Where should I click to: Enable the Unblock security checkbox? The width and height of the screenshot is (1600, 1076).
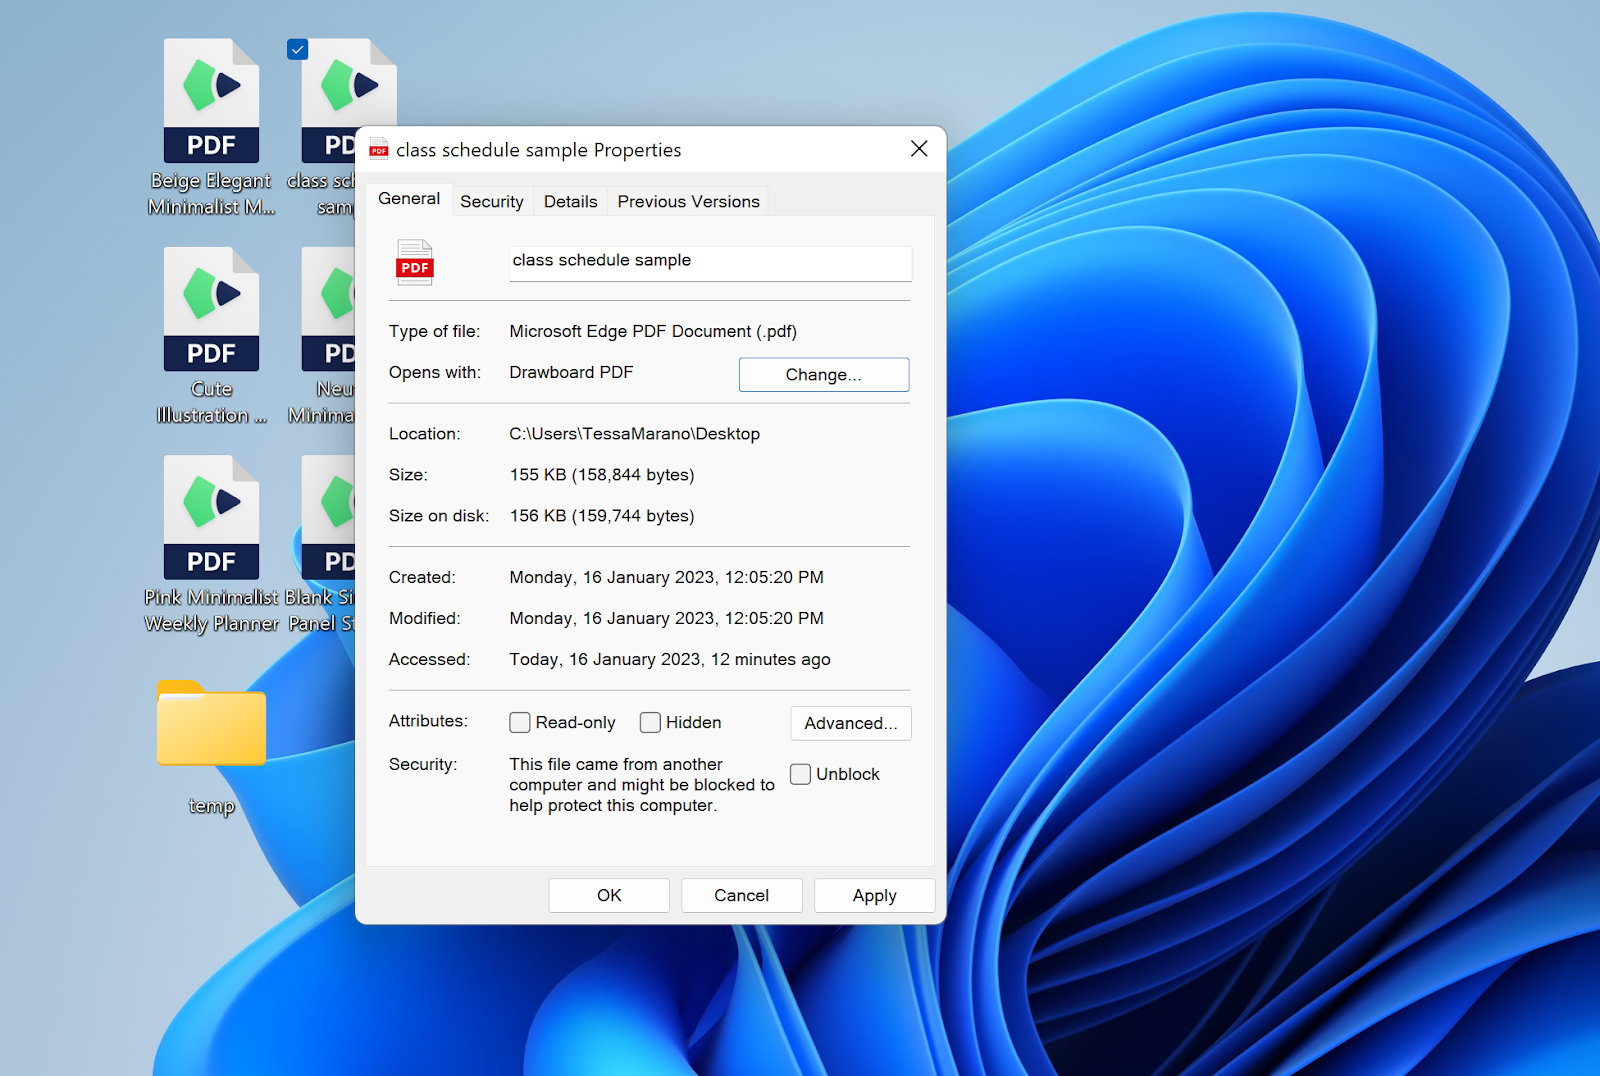tap(800, 773)
